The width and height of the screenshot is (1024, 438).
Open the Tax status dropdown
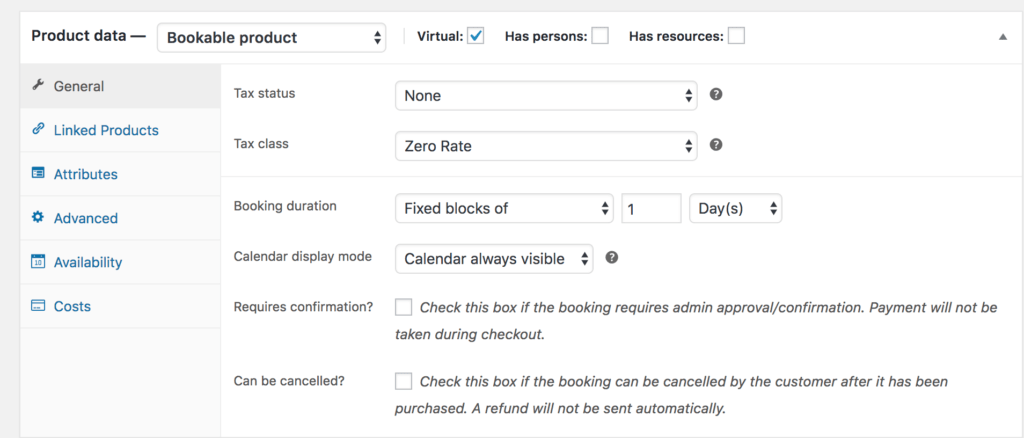(546, 96)
